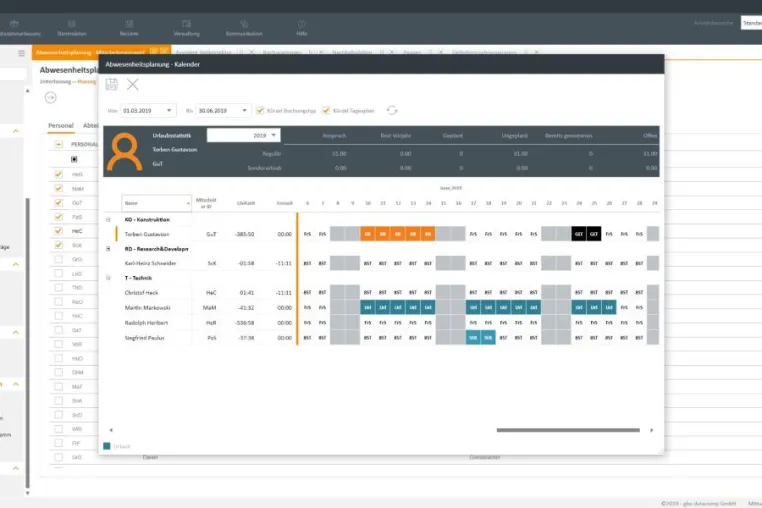The height and width of the screenshot is (508, 762).
Task: Open the Name column dropdown in the grid
Action: point(188,203)
